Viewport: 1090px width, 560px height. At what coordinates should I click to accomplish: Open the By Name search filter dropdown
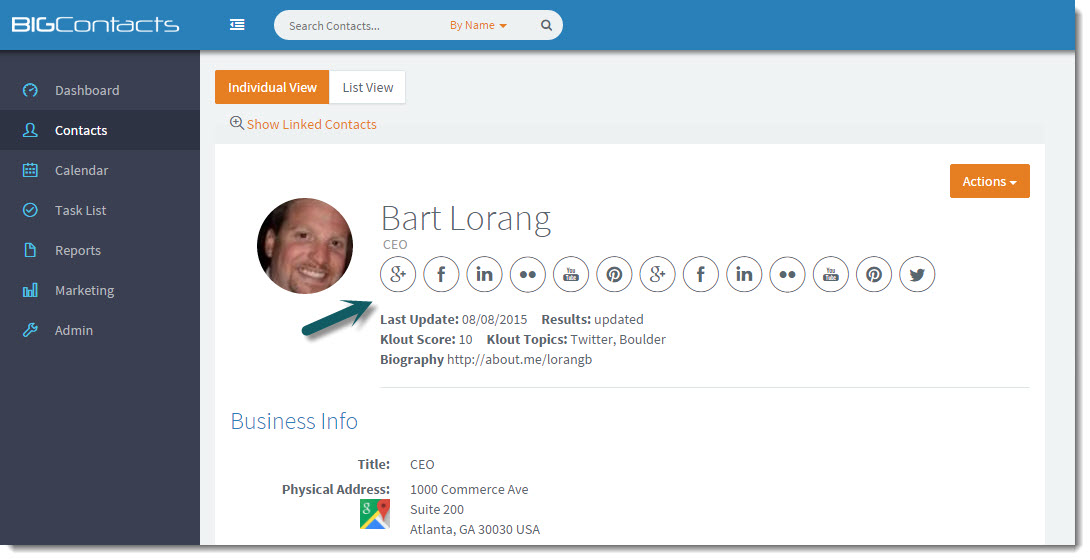point(478,25)
